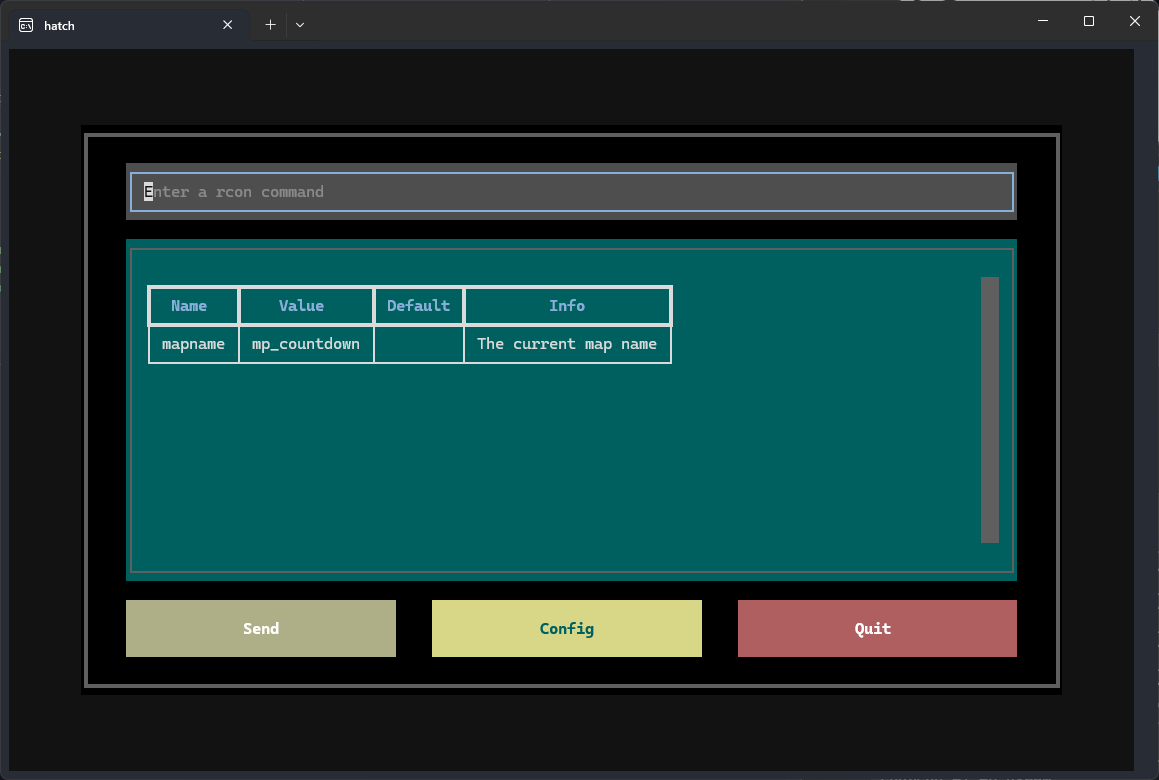1159x780 pixels.
Task: Click the Value column header
Action: pyautogui.click(x=301, y=306)
